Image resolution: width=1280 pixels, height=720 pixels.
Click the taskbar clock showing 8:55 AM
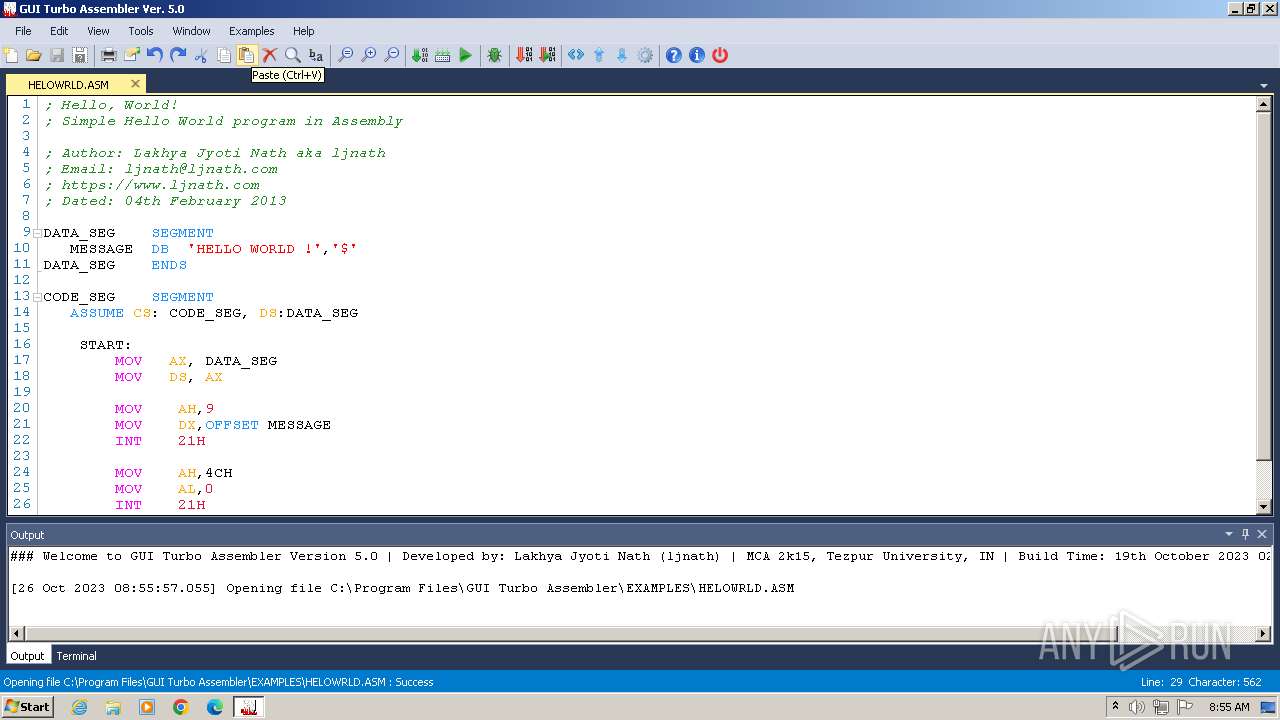pyautogui.click(x=1229, y=707)
